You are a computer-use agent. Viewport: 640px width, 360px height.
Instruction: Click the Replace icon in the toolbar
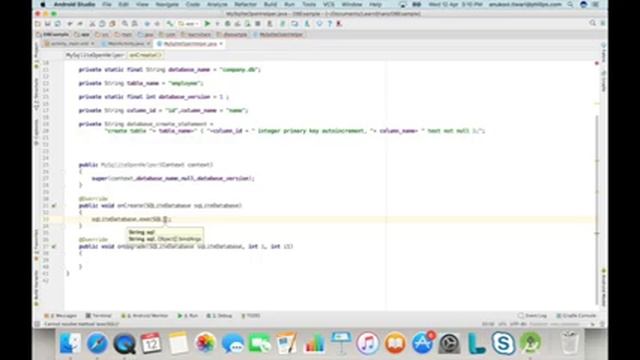(x=134, y=24)
